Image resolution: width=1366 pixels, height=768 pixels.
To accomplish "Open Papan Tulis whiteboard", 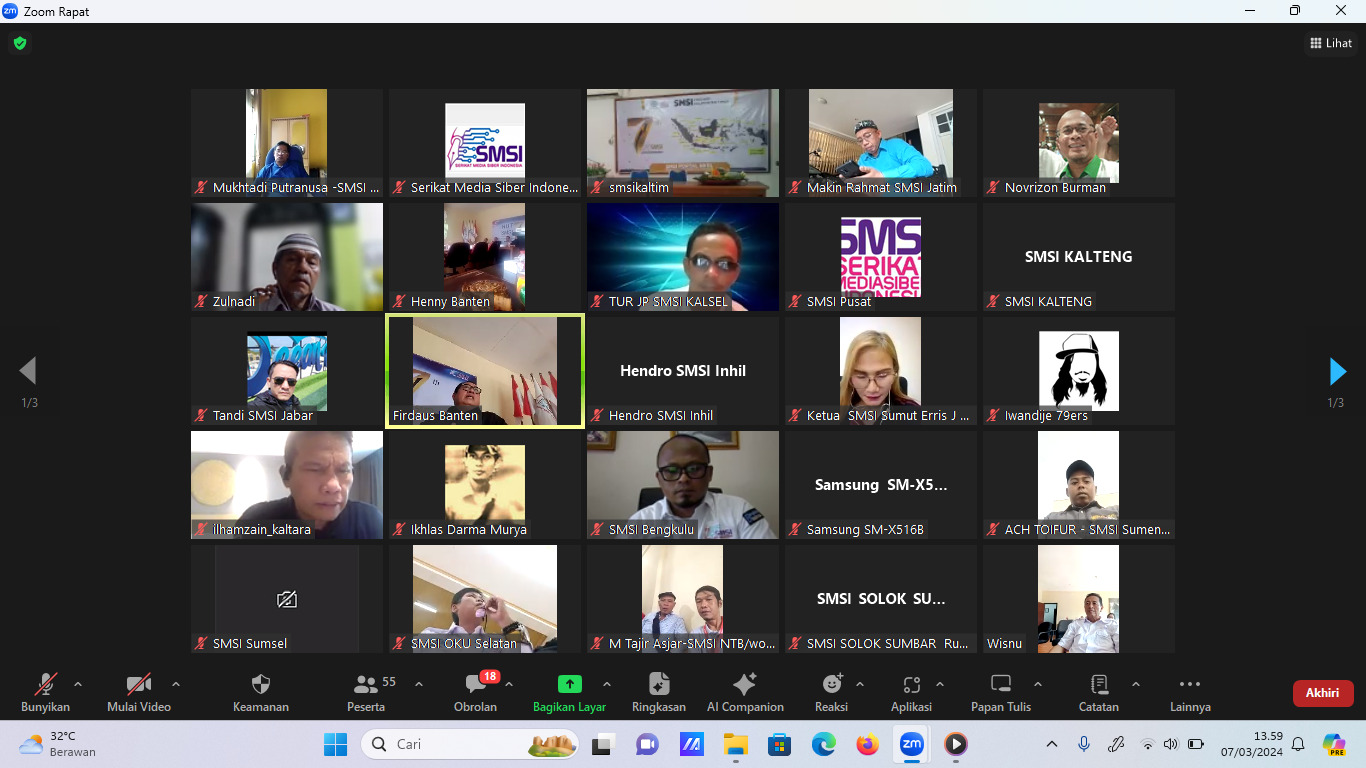I will tap(1001, 684).
